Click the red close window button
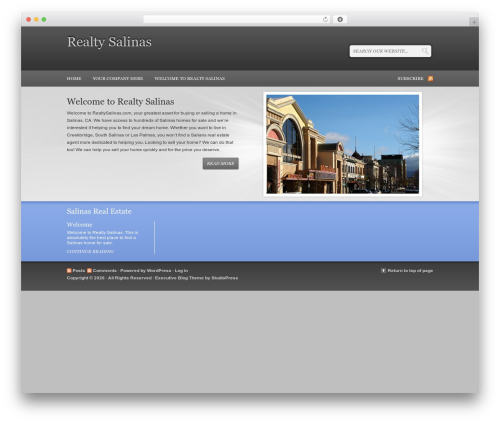The image size is (500, 423). tap(29, 20)
